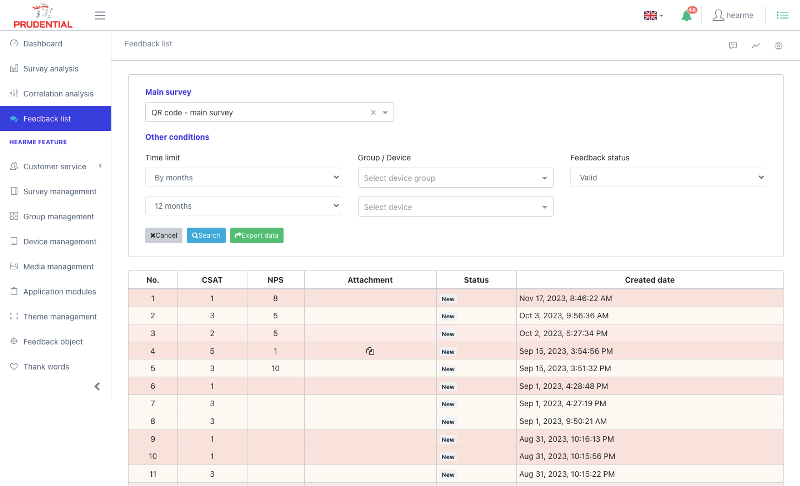Click the green list icon at top right
Viewport: 800px width, 486px height.
782,15
